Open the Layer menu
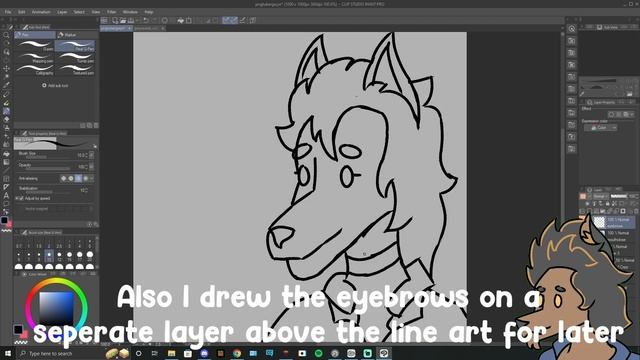The width and height of the screenshot is (640, 360). click(x=62, y=12)
